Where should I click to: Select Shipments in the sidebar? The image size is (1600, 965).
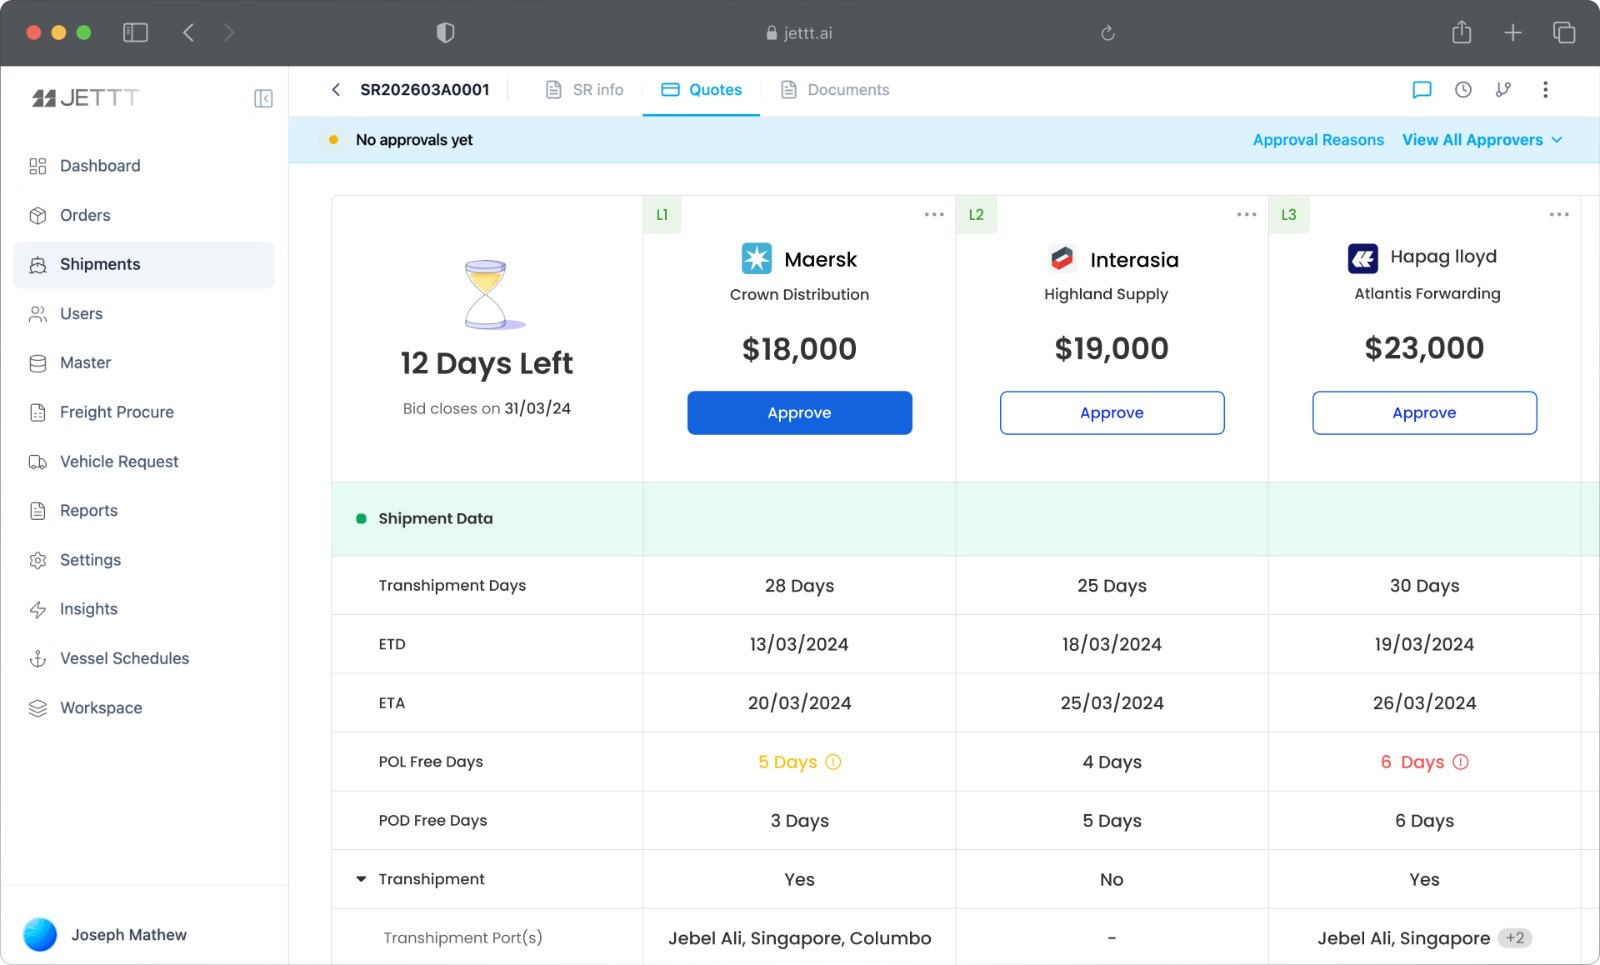click(x=144, y=265)
